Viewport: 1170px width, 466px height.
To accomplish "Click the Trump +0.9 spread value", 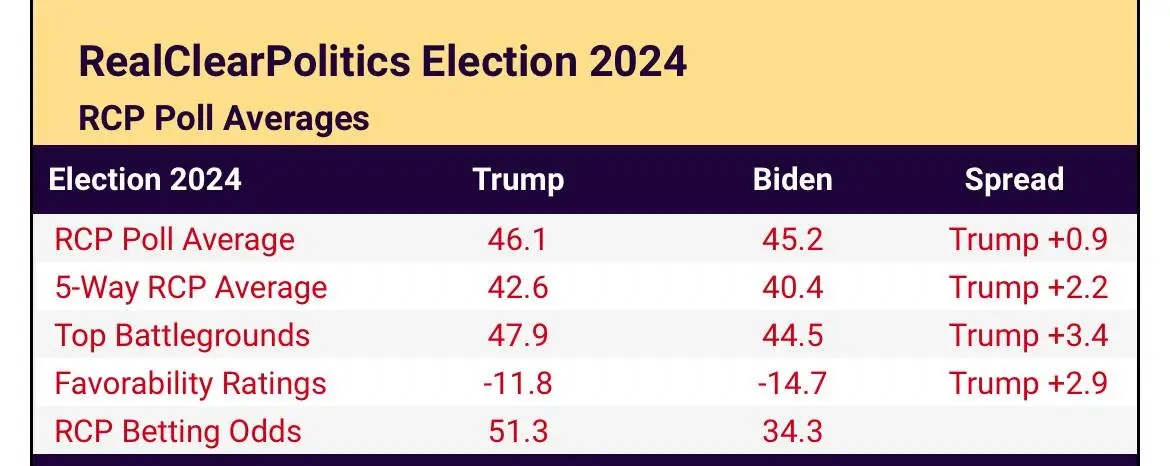I will pyautogui.click(x=1028, y=240).
